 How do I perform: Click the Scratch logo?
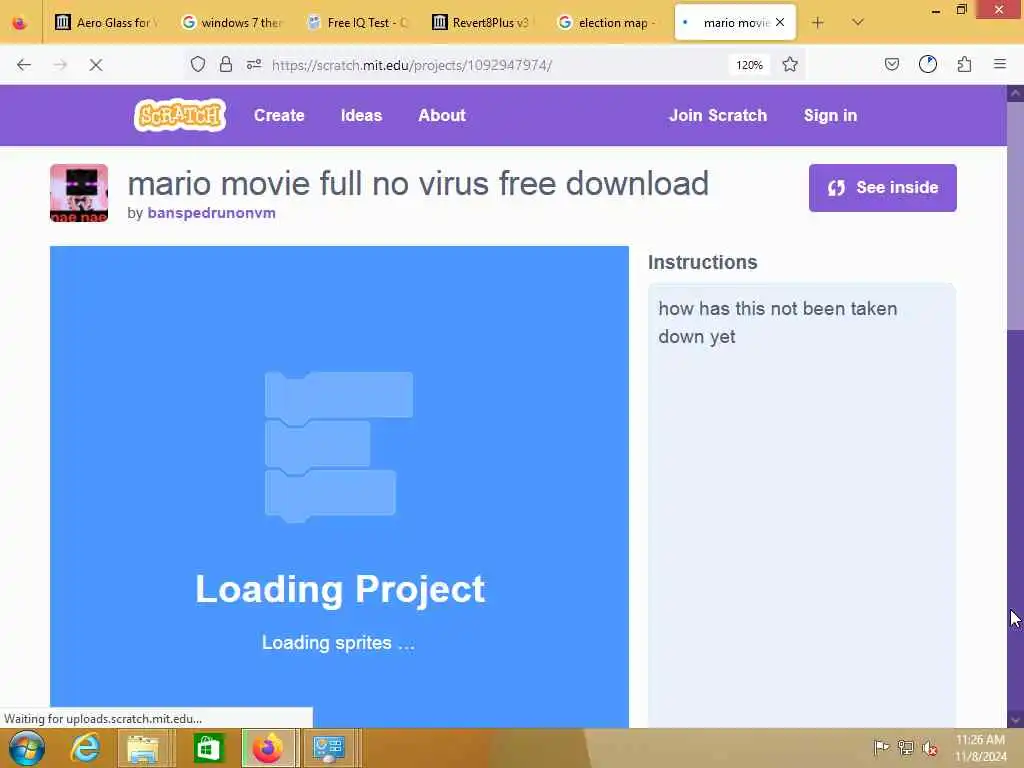(x=180, y=115)
